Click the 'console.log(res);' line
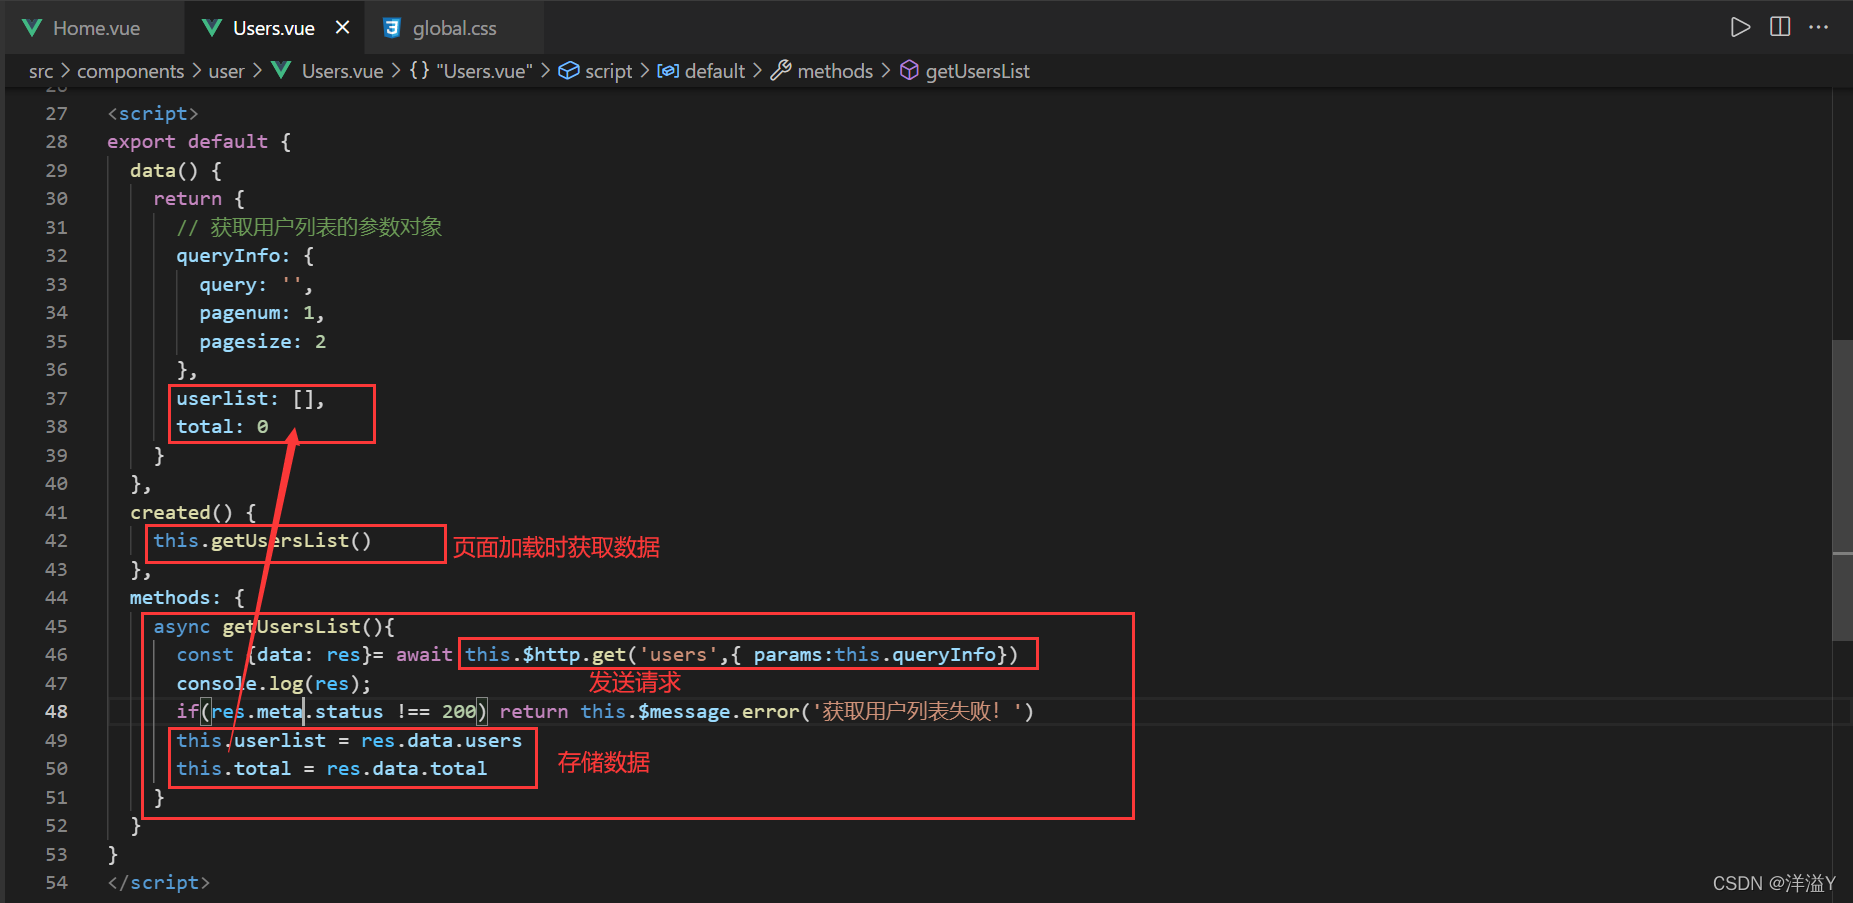This screenshot has height=903, width=1853. (x=274, y=683)
